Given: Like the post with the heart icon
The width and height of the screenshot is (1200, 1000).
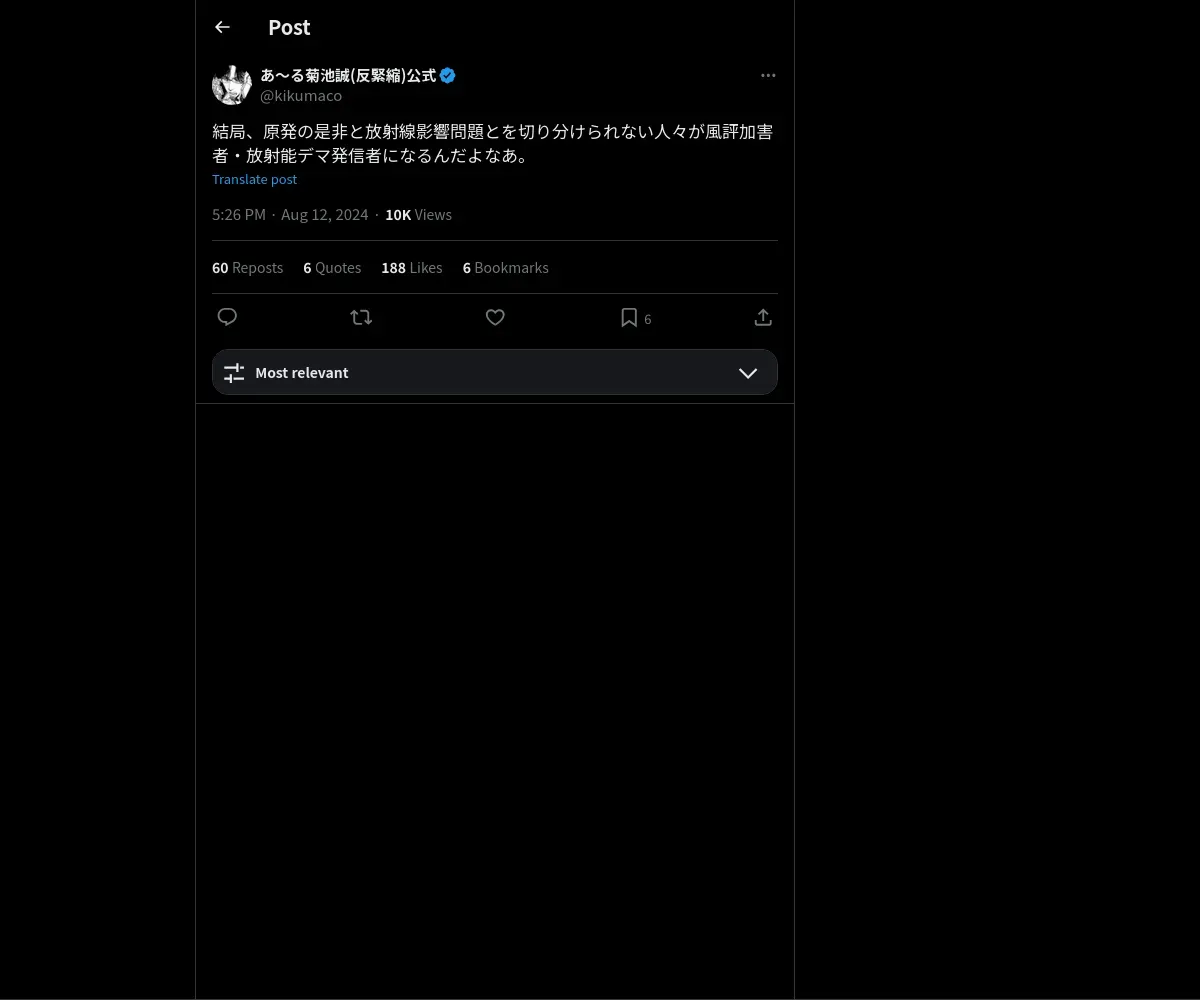Looking at the screenshot, I should coord(495,317).
